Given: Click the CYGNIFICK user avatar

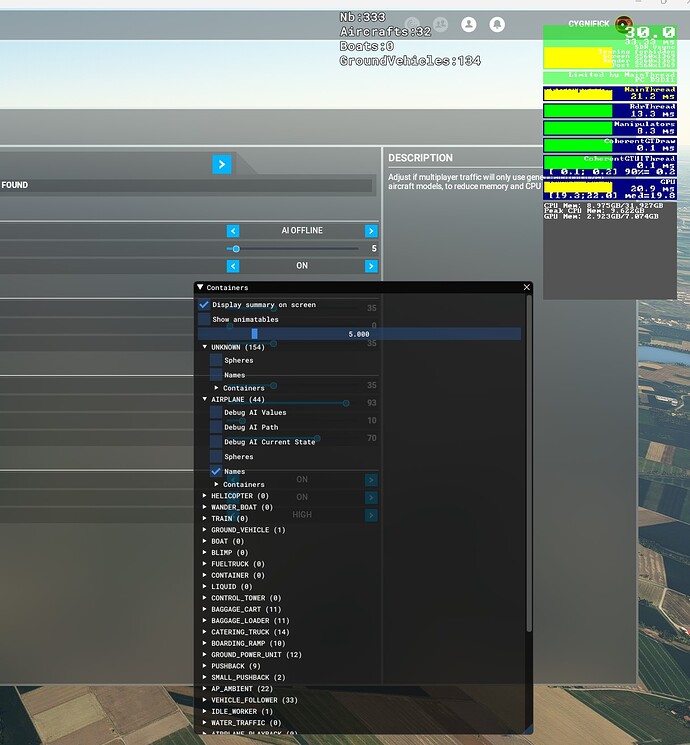Looking at the screenshot, I should coord(623,23).
